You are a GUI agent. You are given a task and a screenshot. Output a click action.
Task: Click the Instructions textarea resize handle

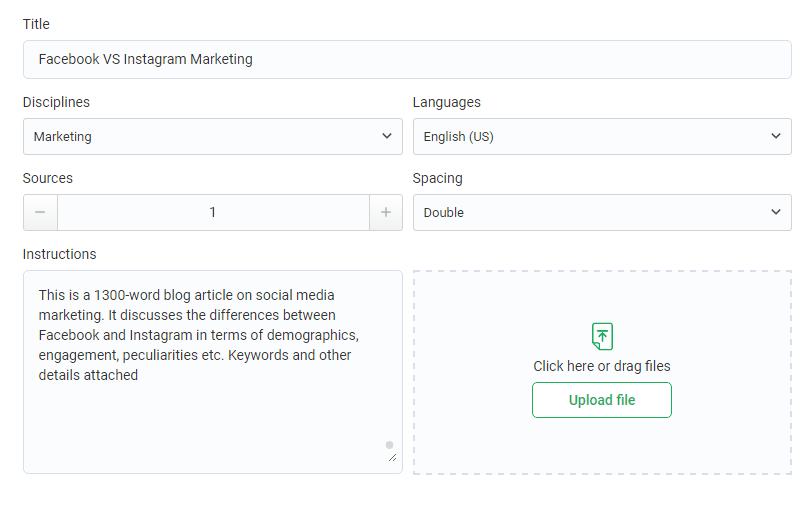pos(392,458)
